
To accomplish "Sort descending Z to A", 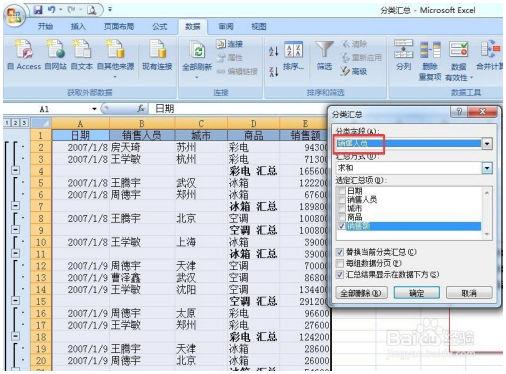I will [273, 71].
